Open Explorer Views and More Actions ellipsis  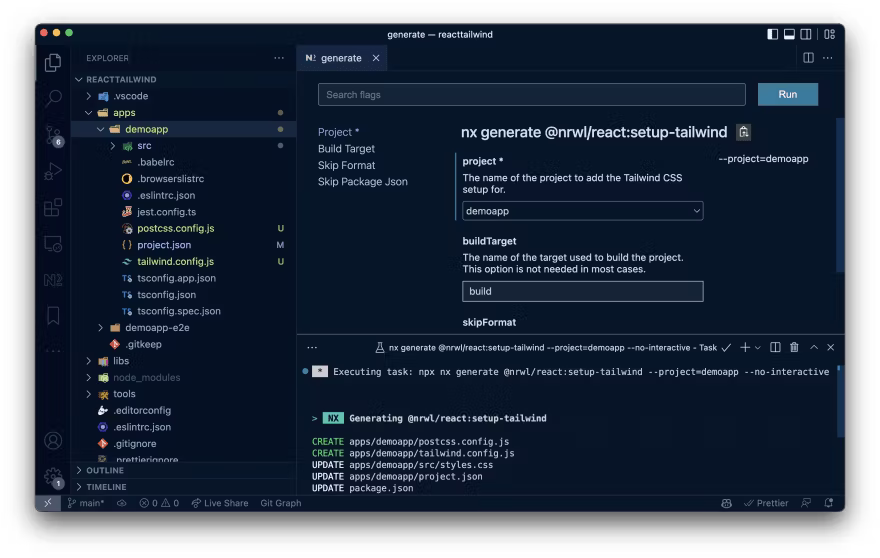tap(278, 58)
